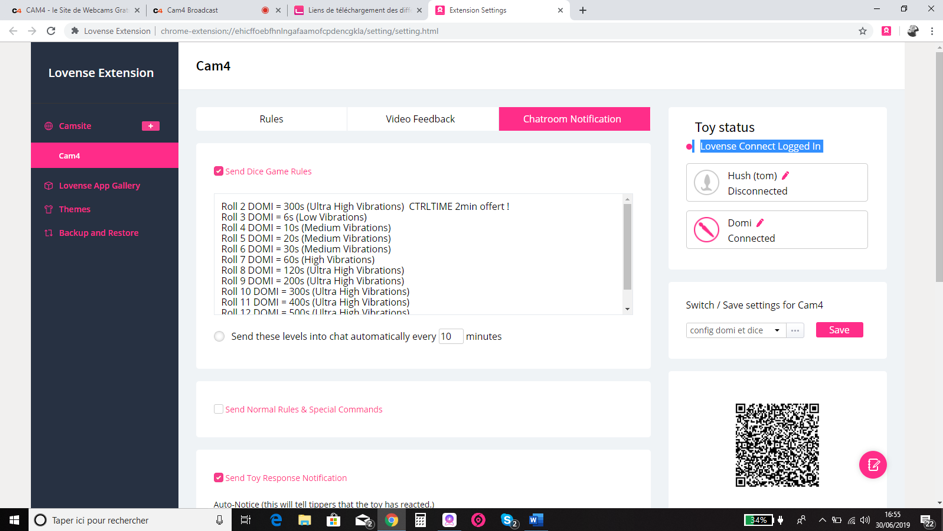This screenshot has width=943, height=531.
Task: Open Microsoft Word from the taskbar
Action: coord(536,520)
